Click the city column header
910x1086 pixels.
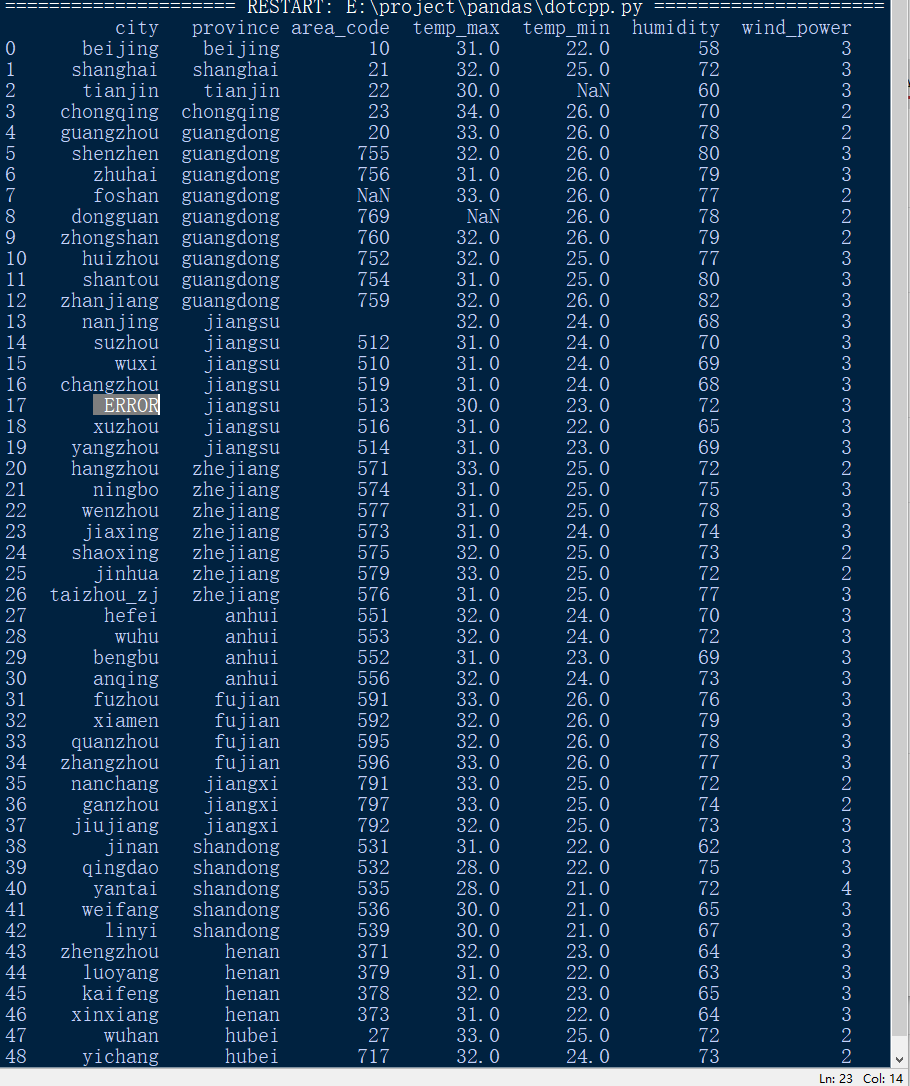coord(137,28)
